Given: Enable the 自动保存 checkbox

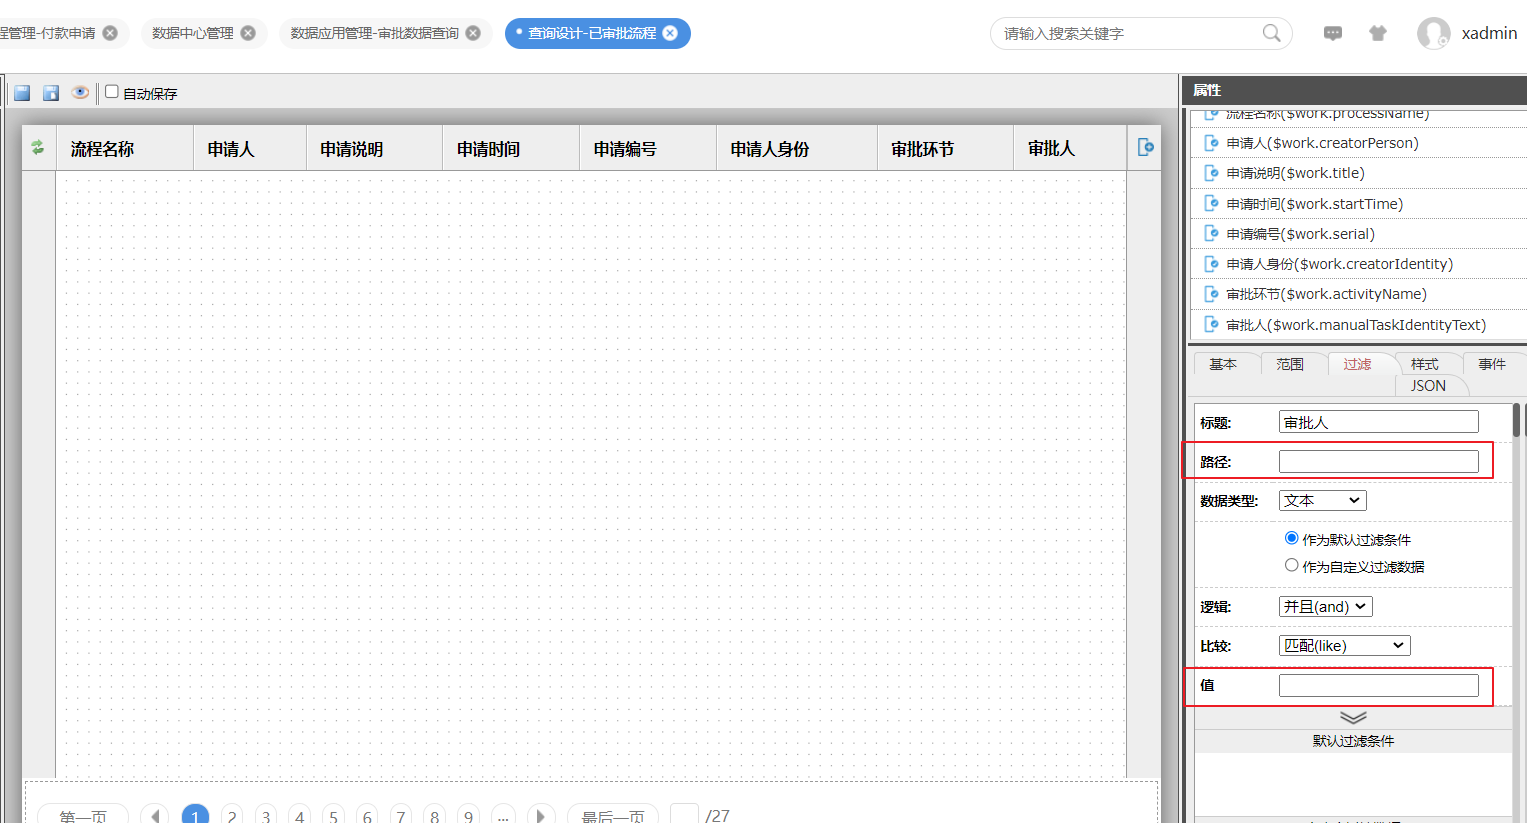Looking at the screenshot, I should click(x=112, y=92).
